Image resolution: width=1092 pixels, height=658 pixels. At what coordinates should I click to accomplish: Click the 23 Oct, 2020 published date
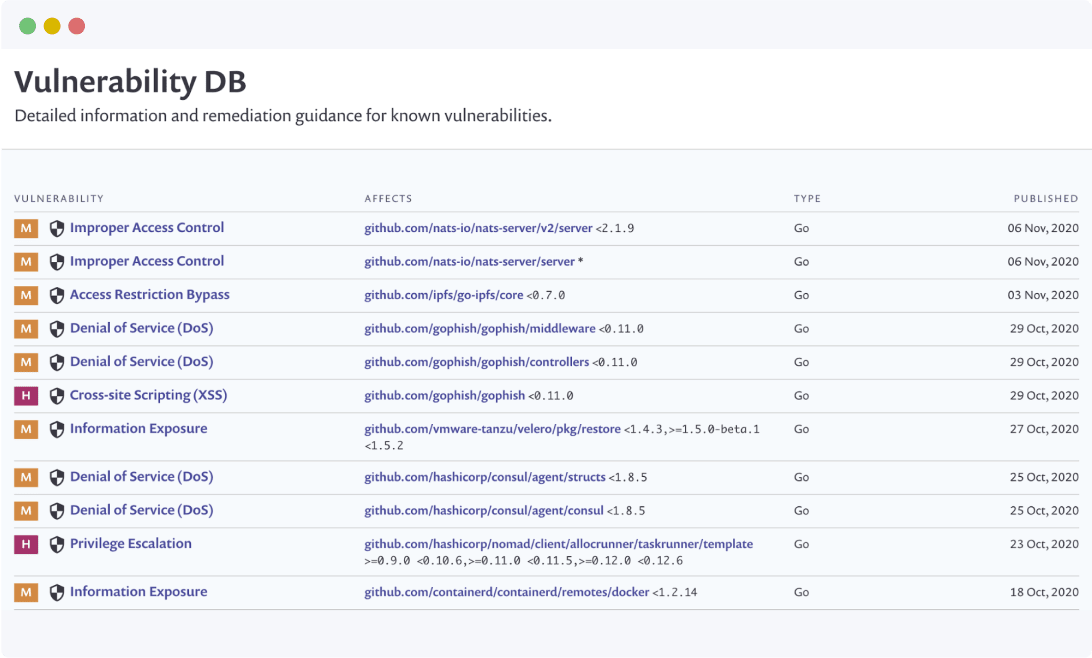tap(1045, 544)
